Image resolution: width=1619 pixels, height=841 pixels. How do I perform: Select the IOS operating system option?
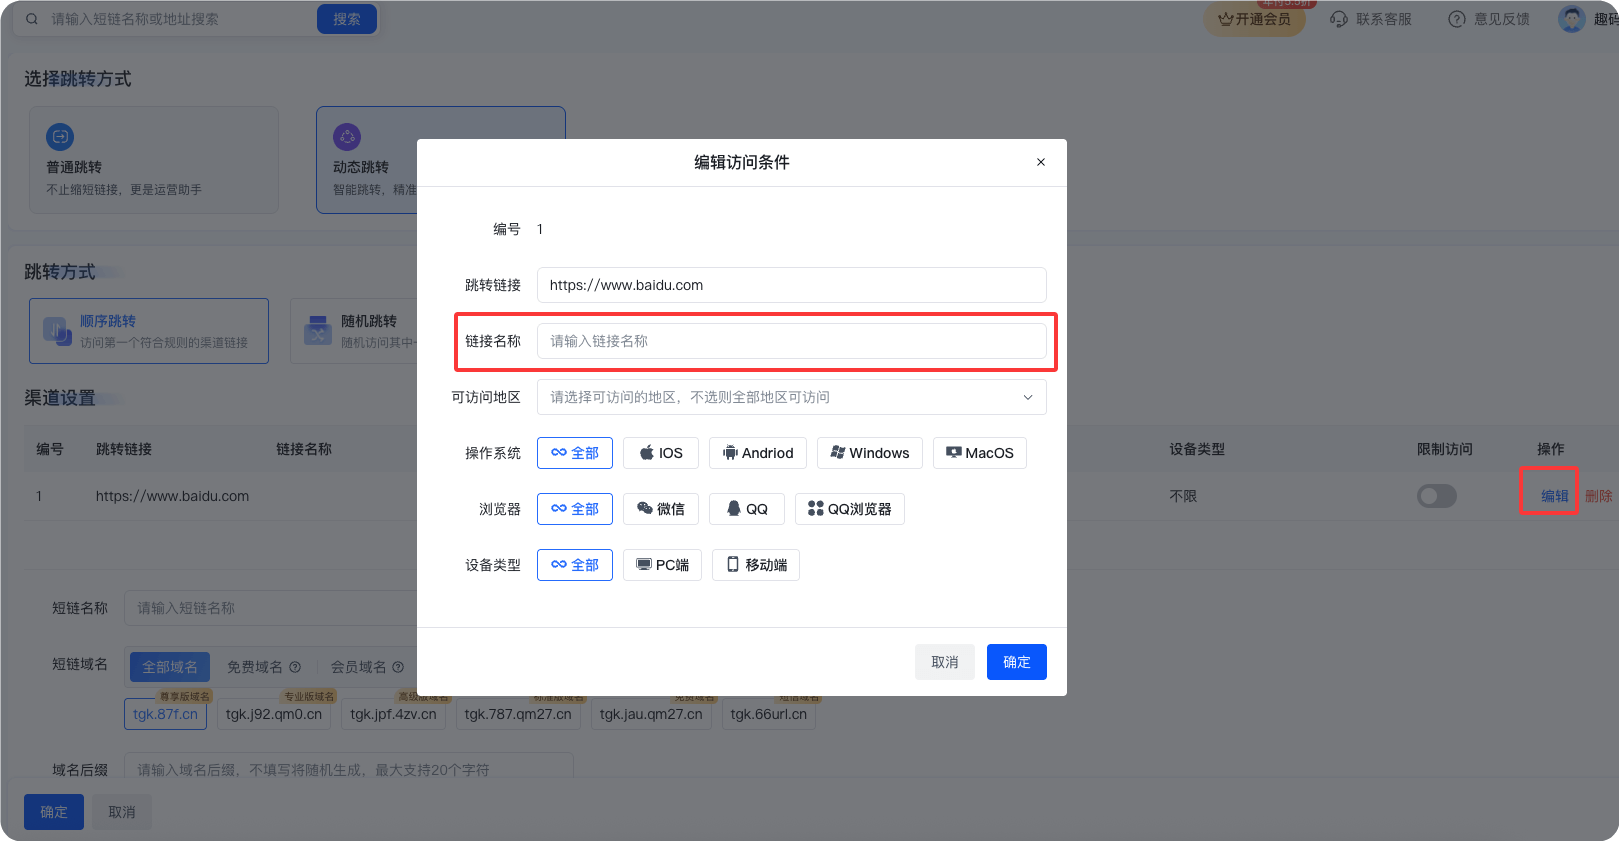click(x=661, y=453)
